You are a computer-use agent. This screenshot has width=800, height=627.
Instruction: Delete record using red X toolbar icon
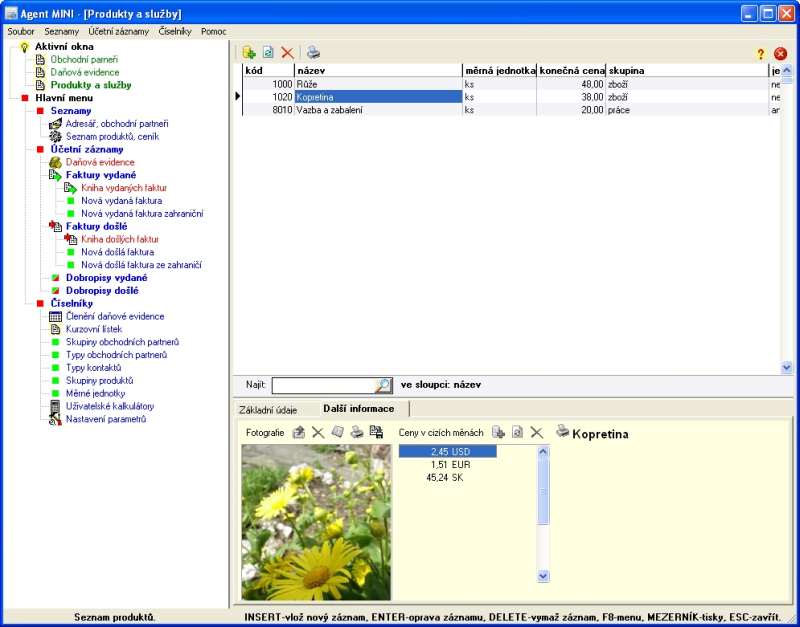point(288,52)
